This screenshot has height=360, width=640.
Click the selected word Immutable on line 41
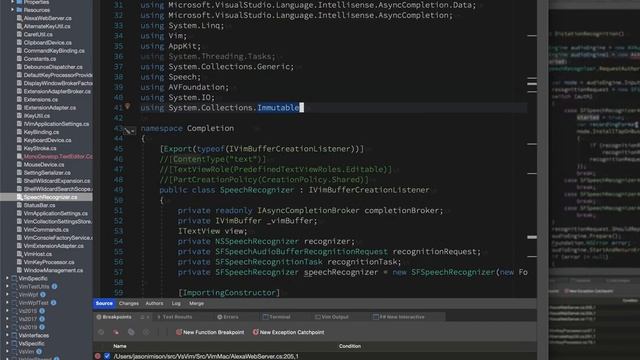[x=278, y=108]
